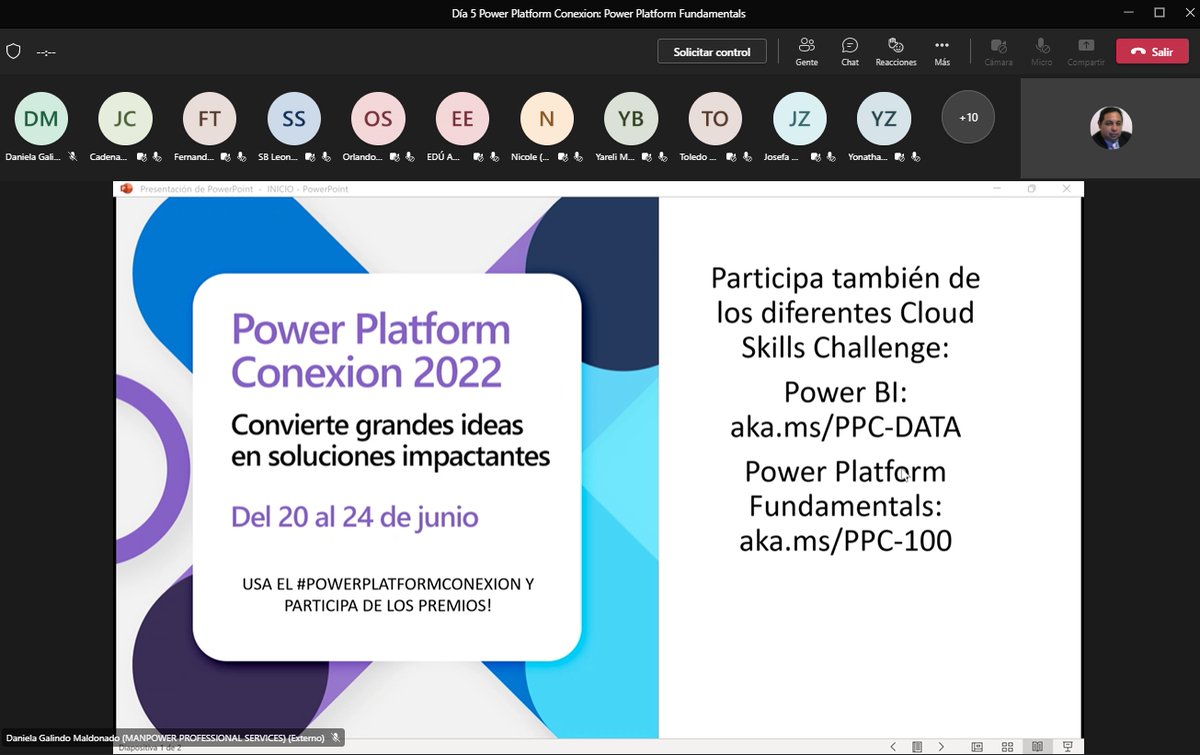
Task: Leave the meeting with Salir
Action: click(x=1152, y=51)
